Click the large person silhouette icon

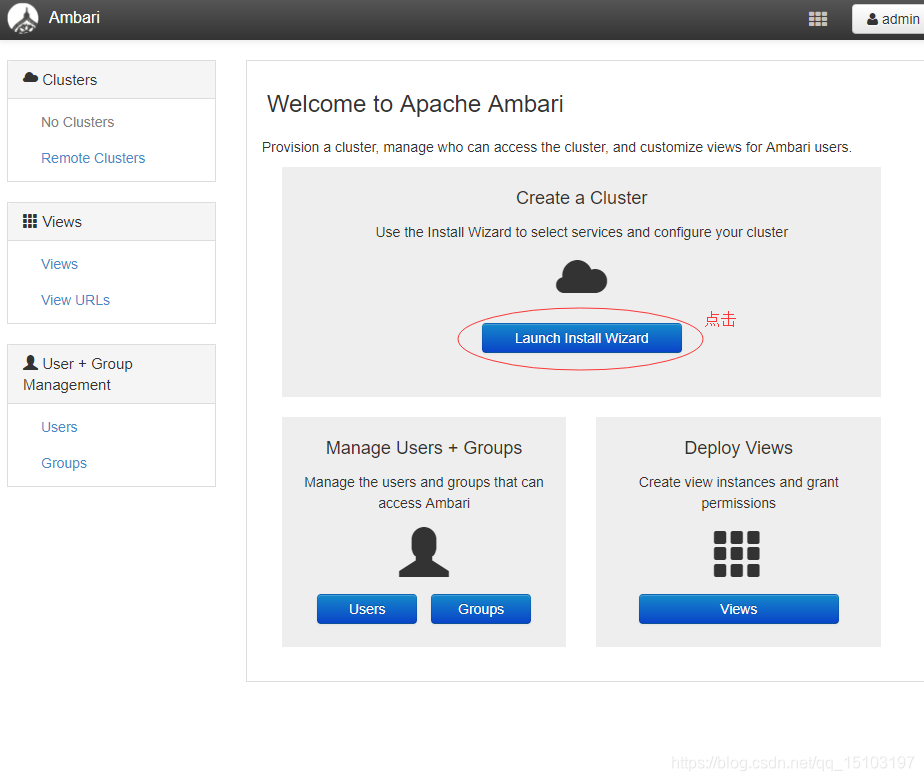pyautogui.click(x=424, y=552)
